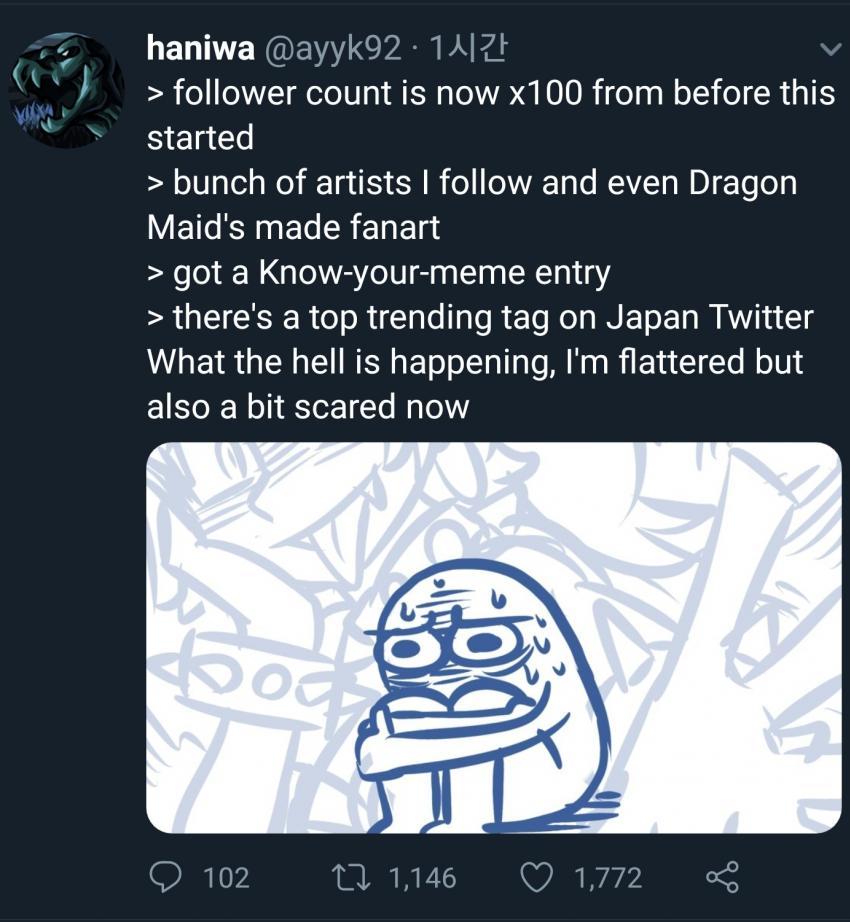Click the 'follower count is now x100' line
The width and height of the screenshot is (850, 922).
(490, 93)
